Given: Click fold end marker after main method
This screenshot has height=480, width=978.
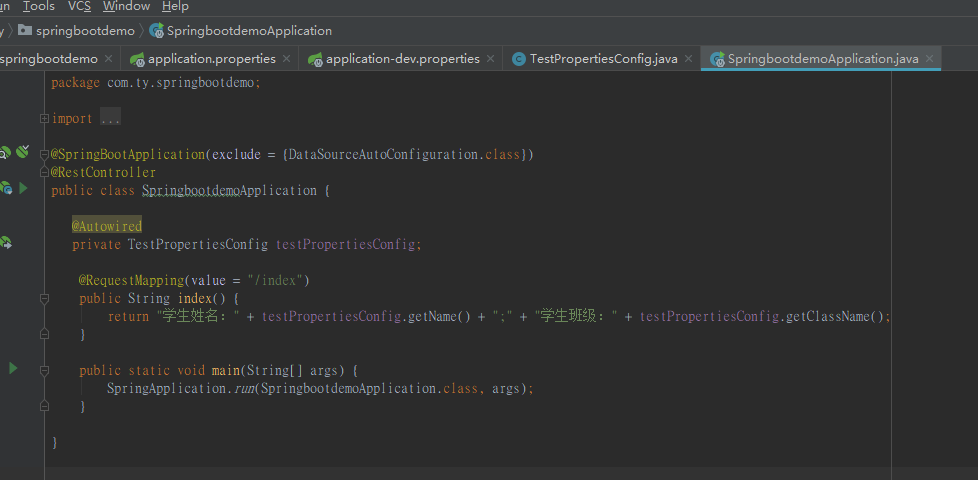Looking at the screenshot, I should pos(44,406).
